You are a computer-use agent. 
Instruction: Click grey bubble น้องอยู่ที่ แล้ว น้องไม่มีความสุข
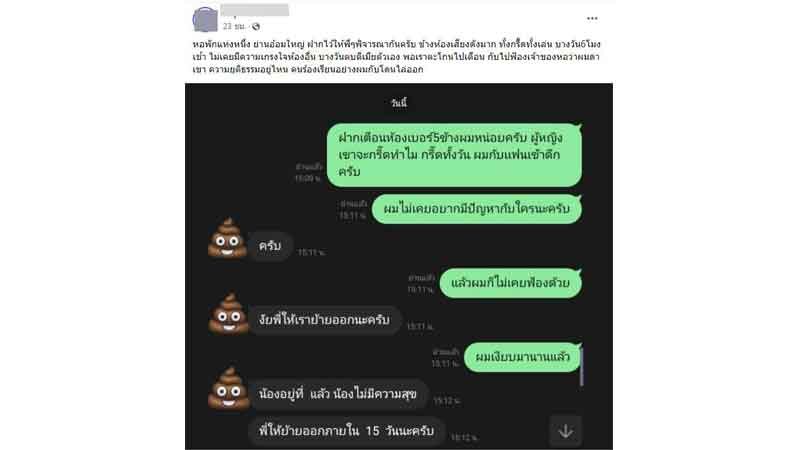338,394
